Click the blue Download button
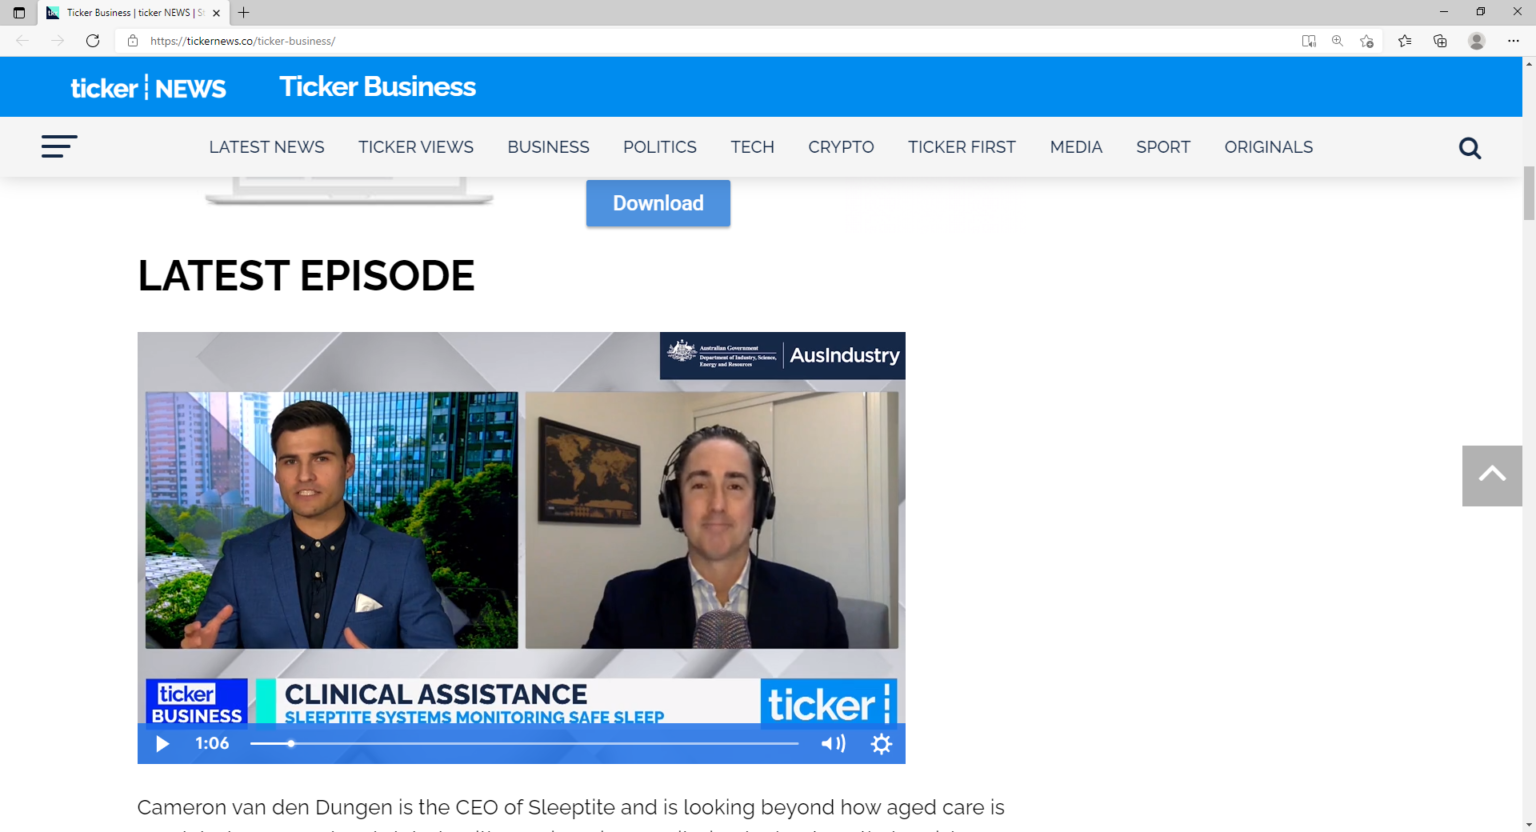Viewport: 1536px width, 832px height. pos(658,203)
